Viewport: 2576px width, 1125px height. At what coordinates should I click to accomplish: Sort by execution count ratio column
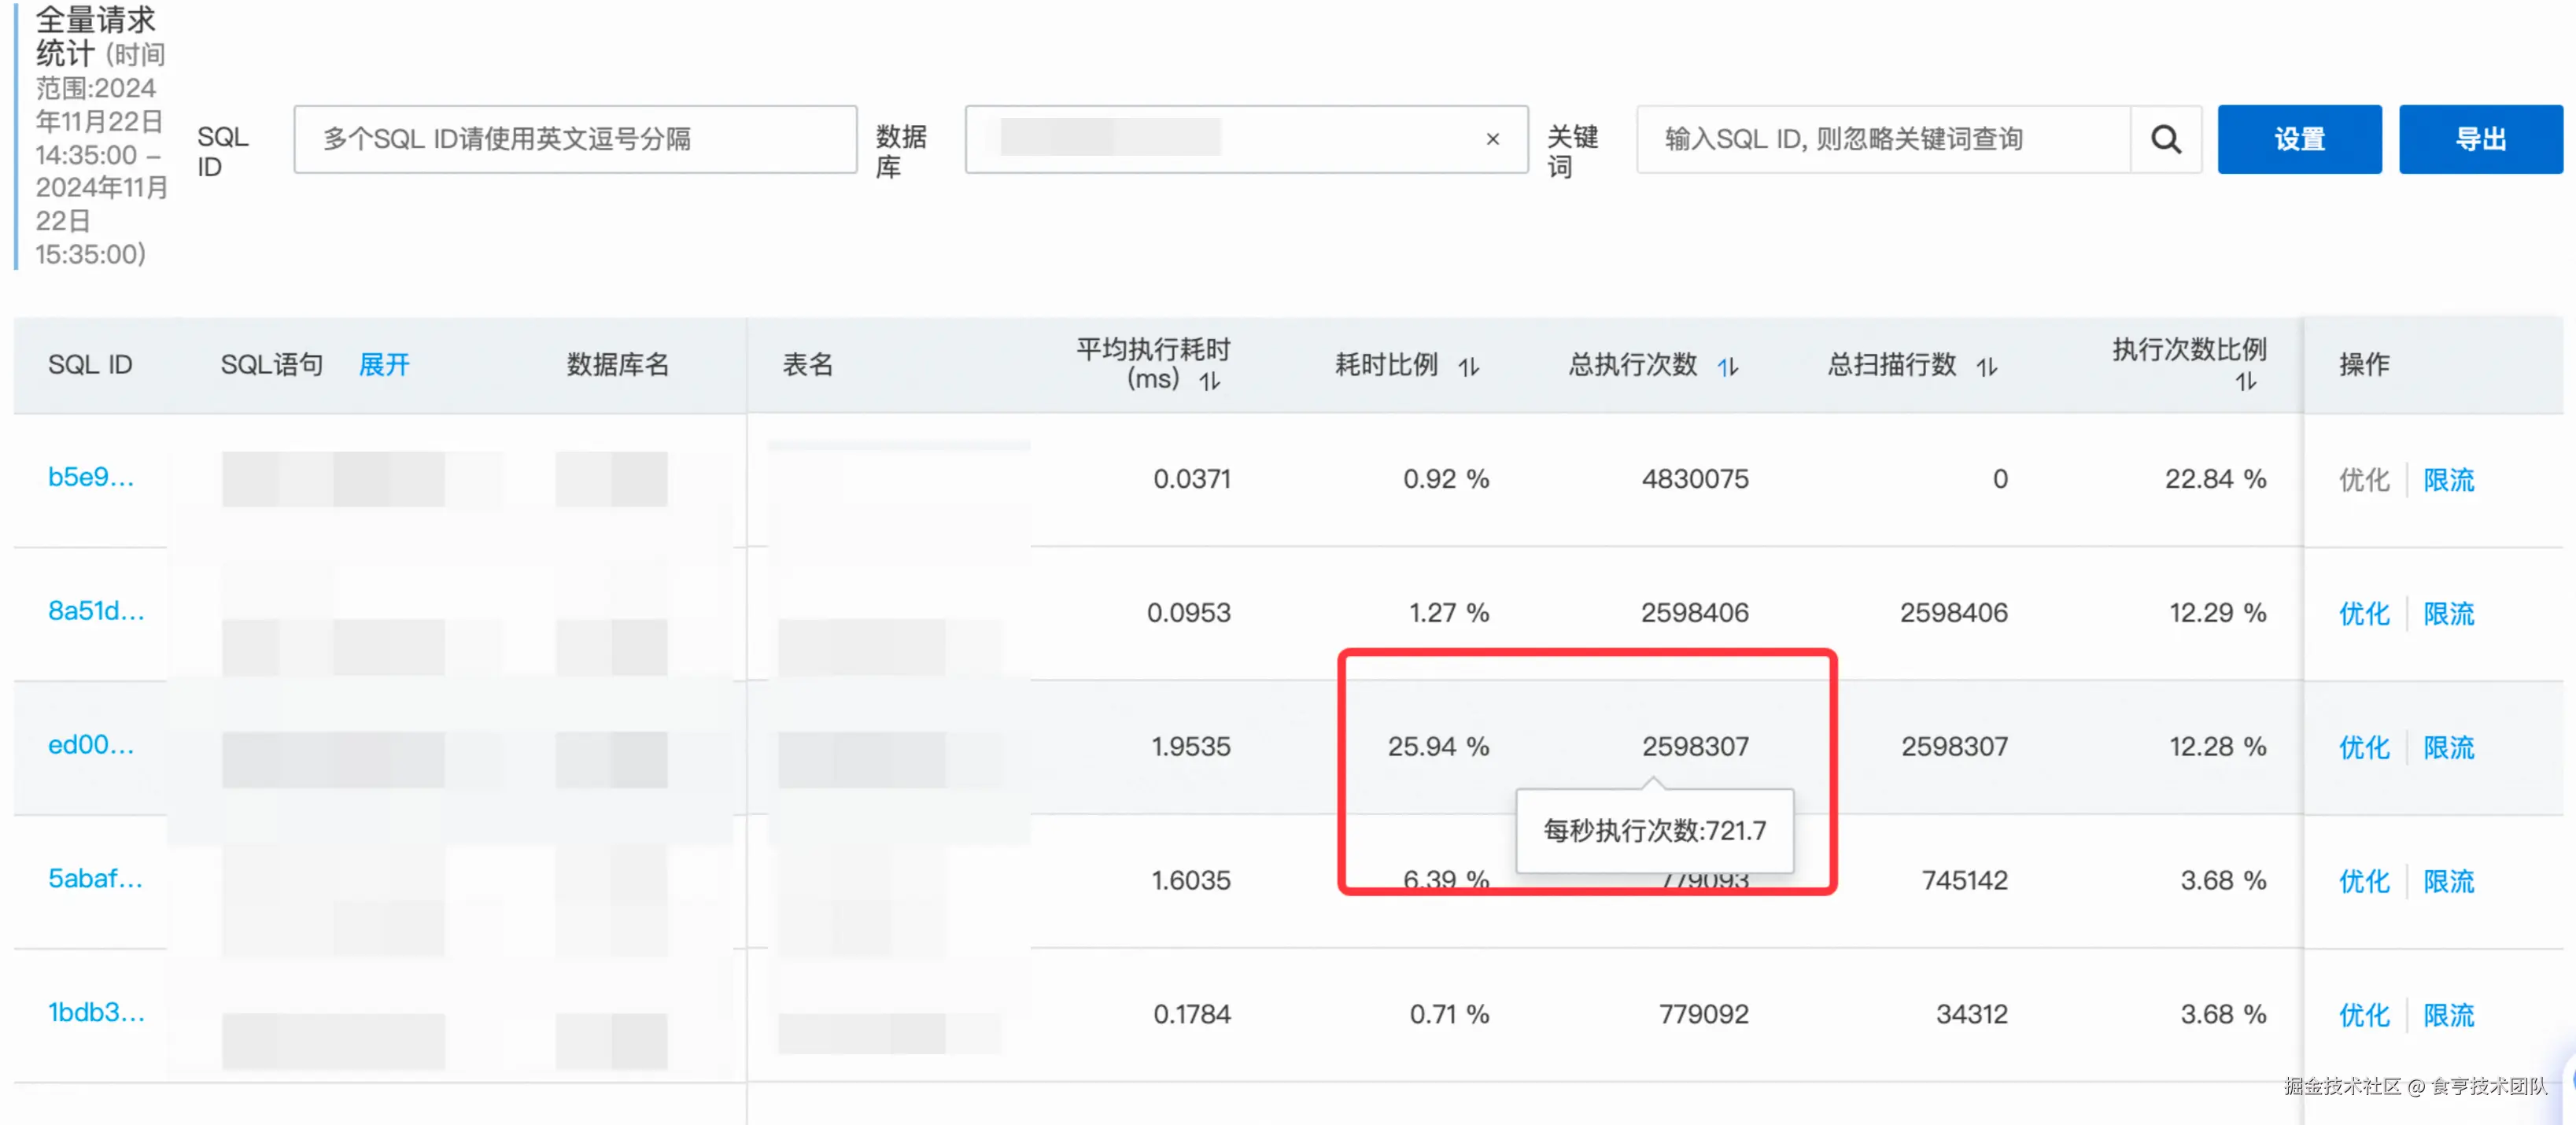[2246, 381]
